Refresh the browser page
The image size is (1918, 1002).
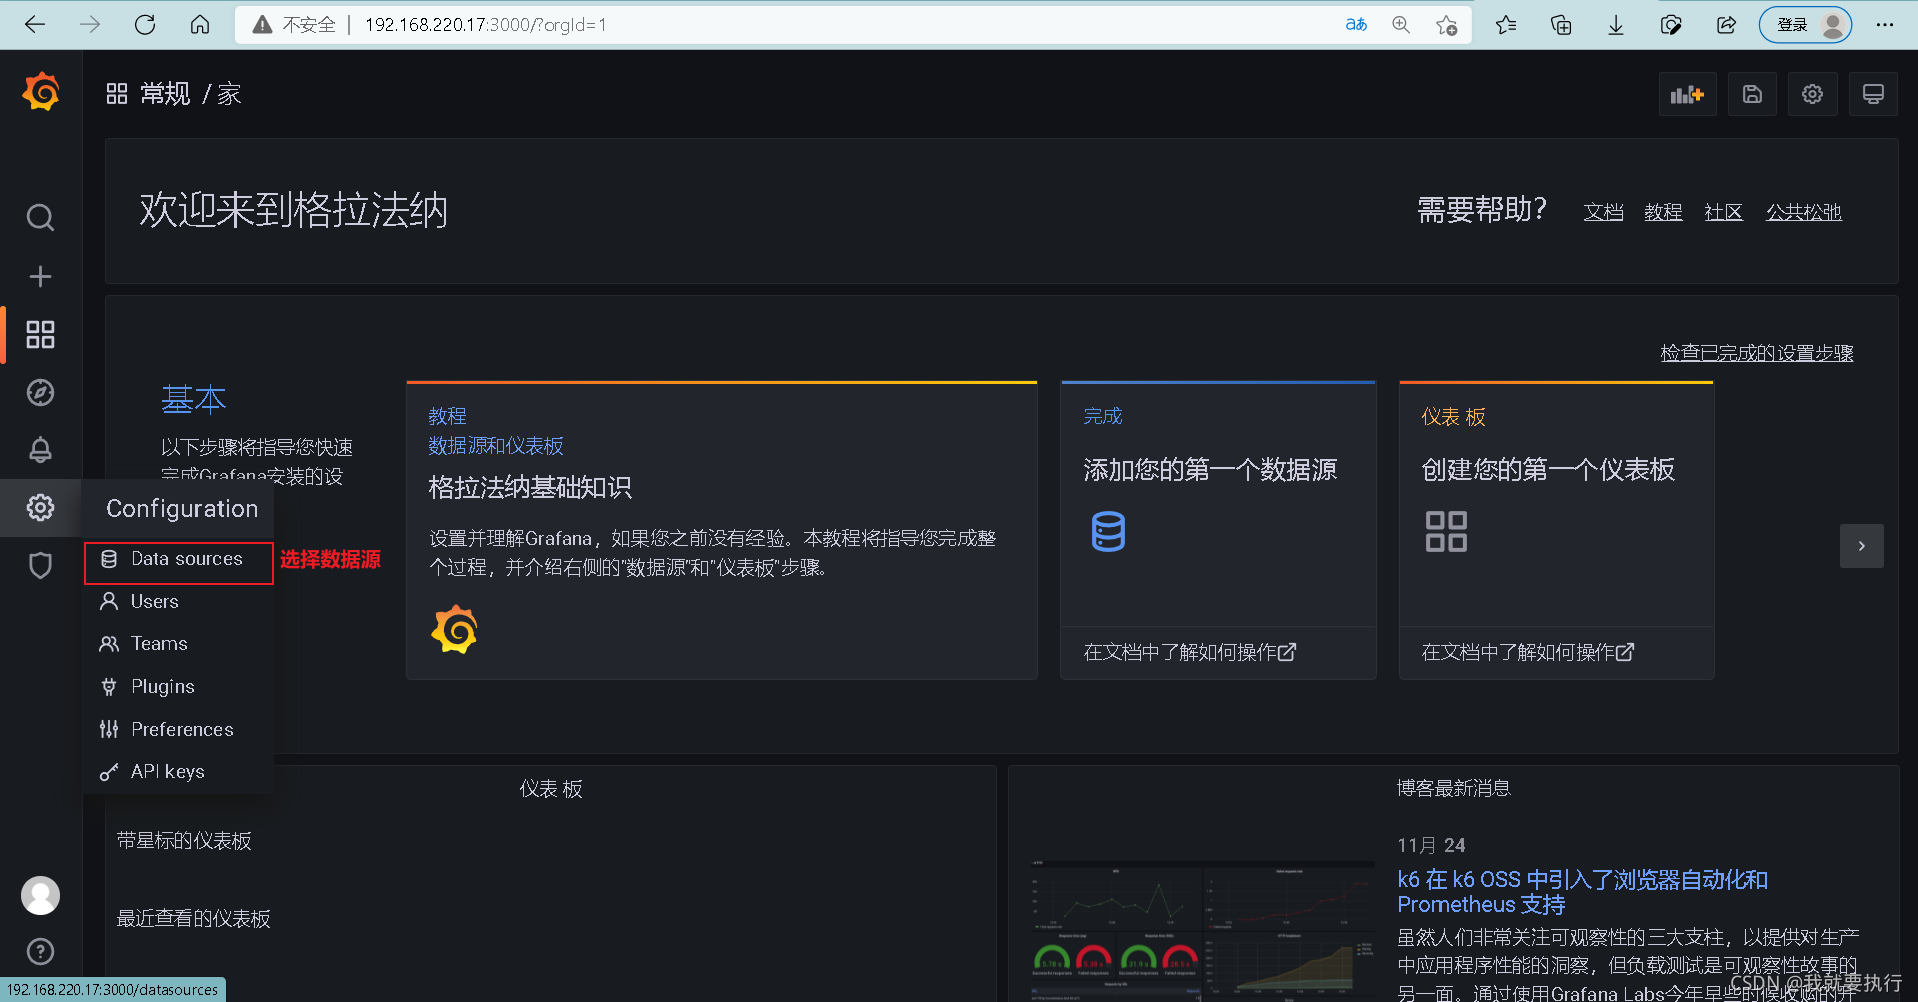click(145, 25)
